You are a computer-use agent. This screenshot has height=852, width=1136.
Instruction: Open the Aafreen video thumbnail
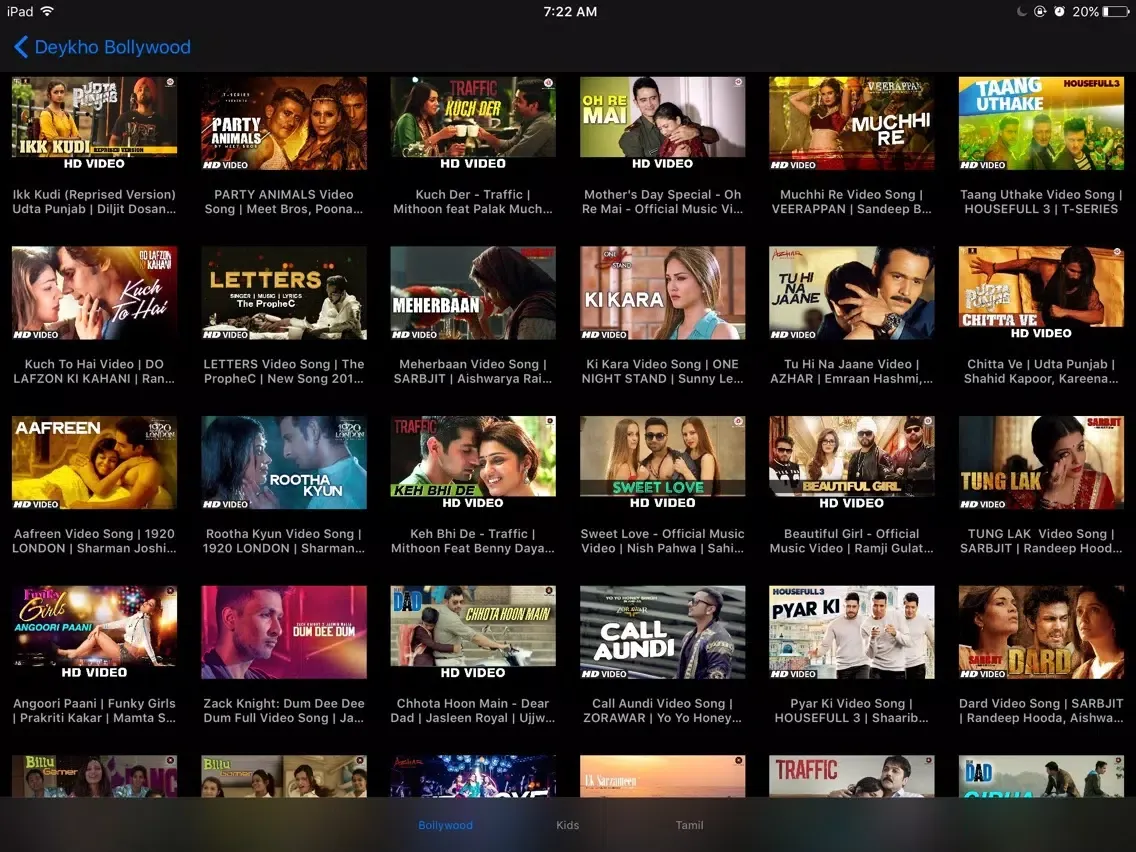point(94,462)
